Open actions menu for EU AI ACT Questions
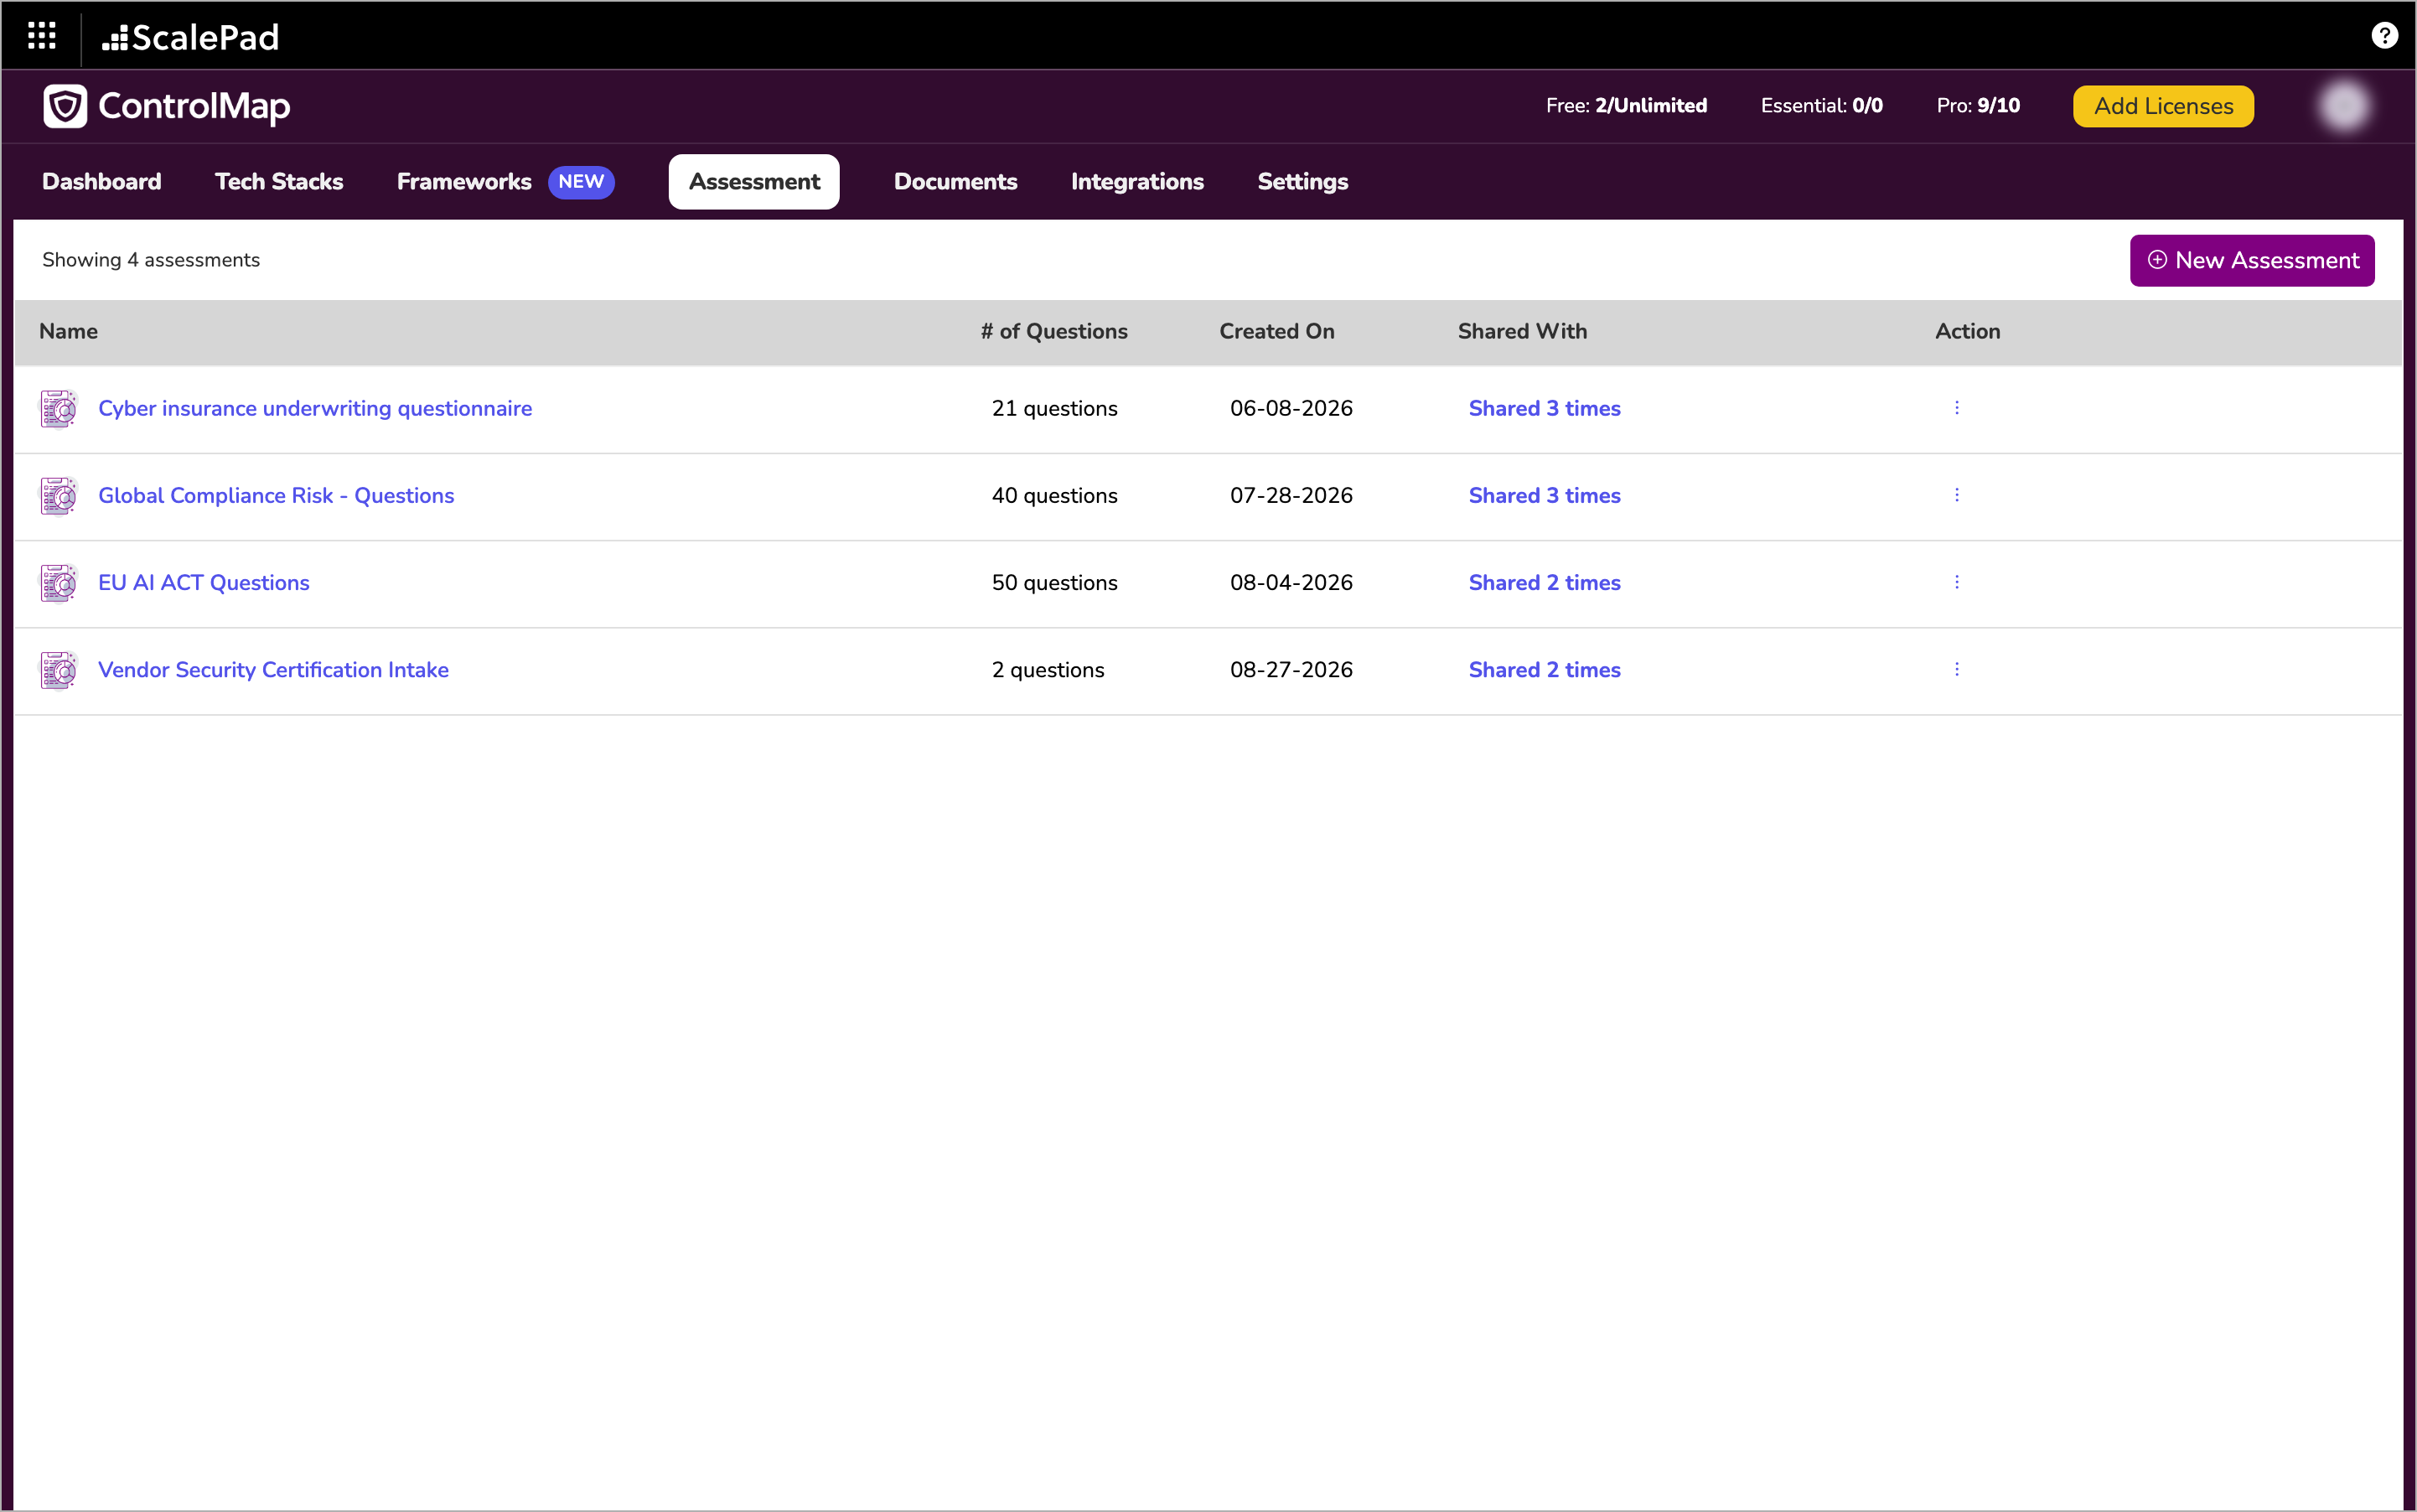The height and width of the screenshot is (1512, 2417). [1956, 582]
